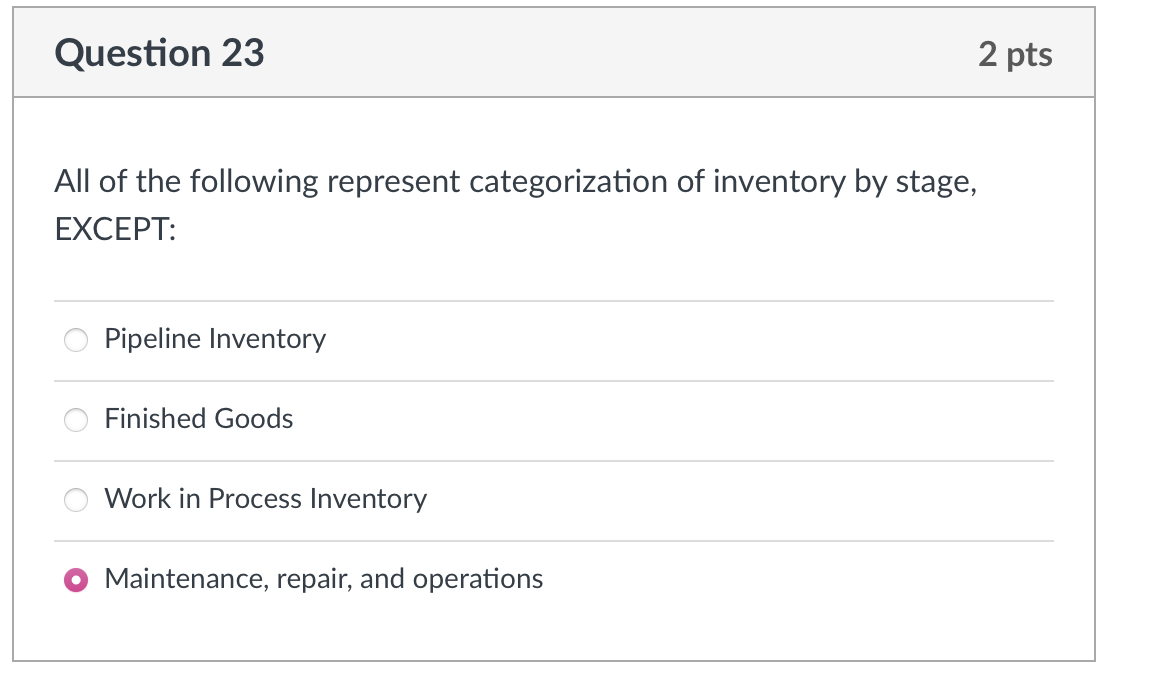Choose the Work in Process Inventory option
Screen dimensions: 1150x690
click(75, 499)
